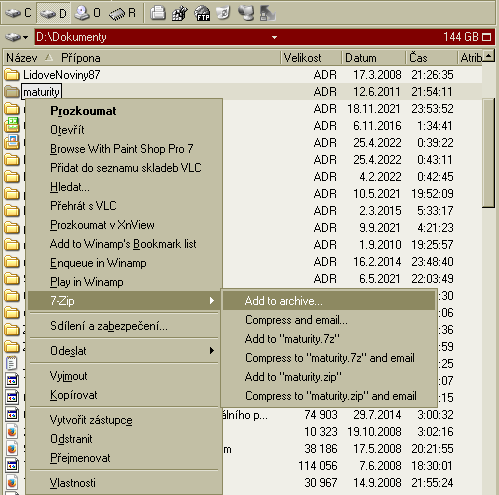
Task: Choose Enqueue in Winamp
Action: tap(123, 263)
